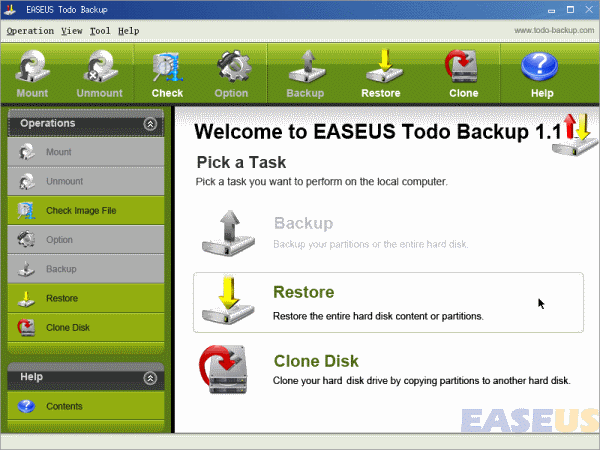Collapse the Help sidebar panel

[x=150, y=378]
